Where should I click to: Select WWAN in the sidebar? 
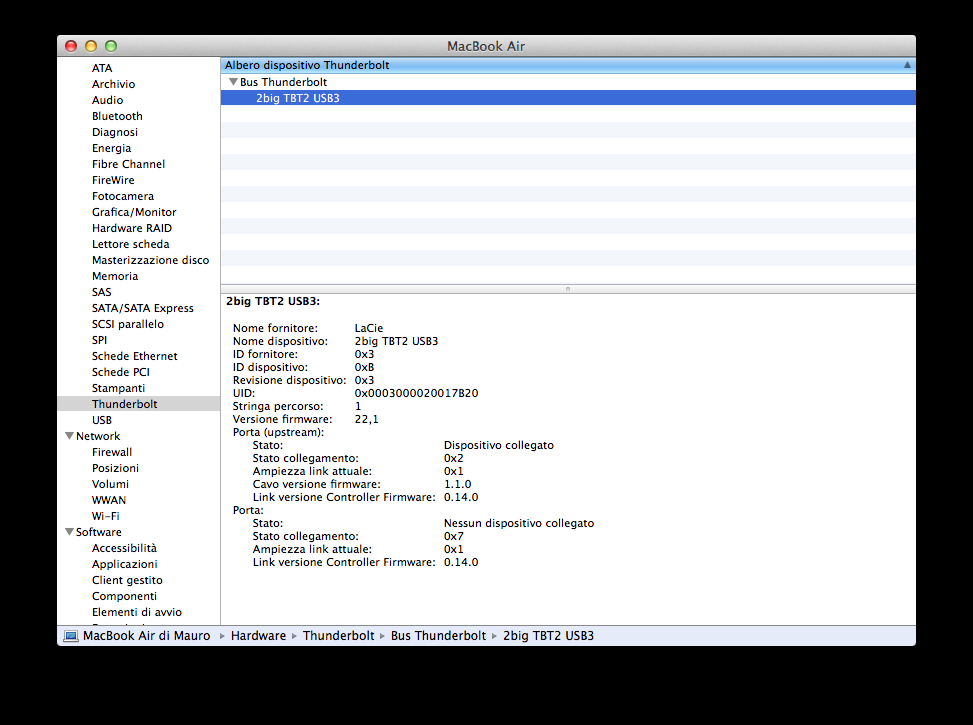[x=109, y=500]
